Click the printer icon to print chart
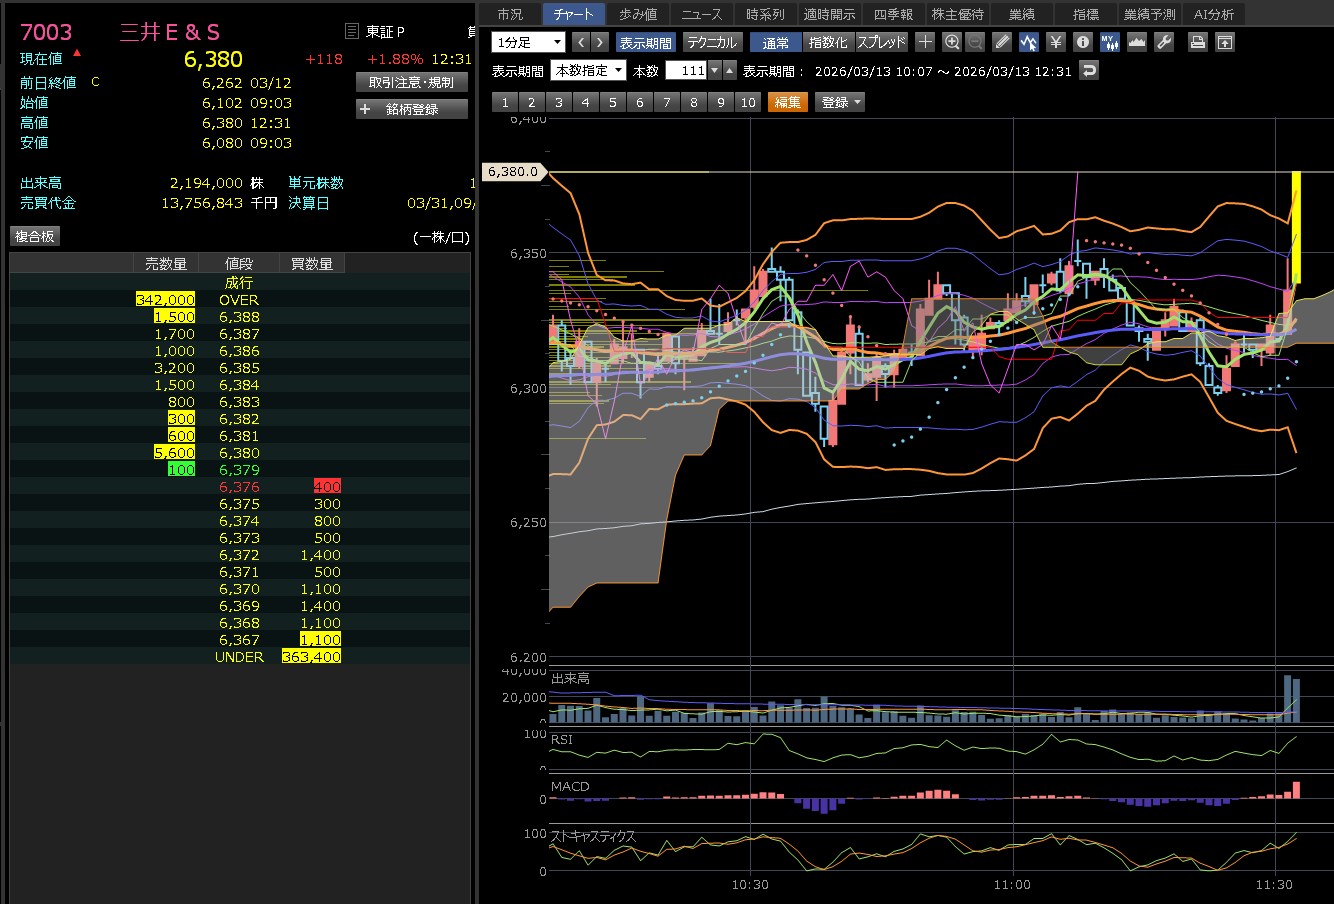Viewport: 1334px width, 904px height. coord(1197,42)
